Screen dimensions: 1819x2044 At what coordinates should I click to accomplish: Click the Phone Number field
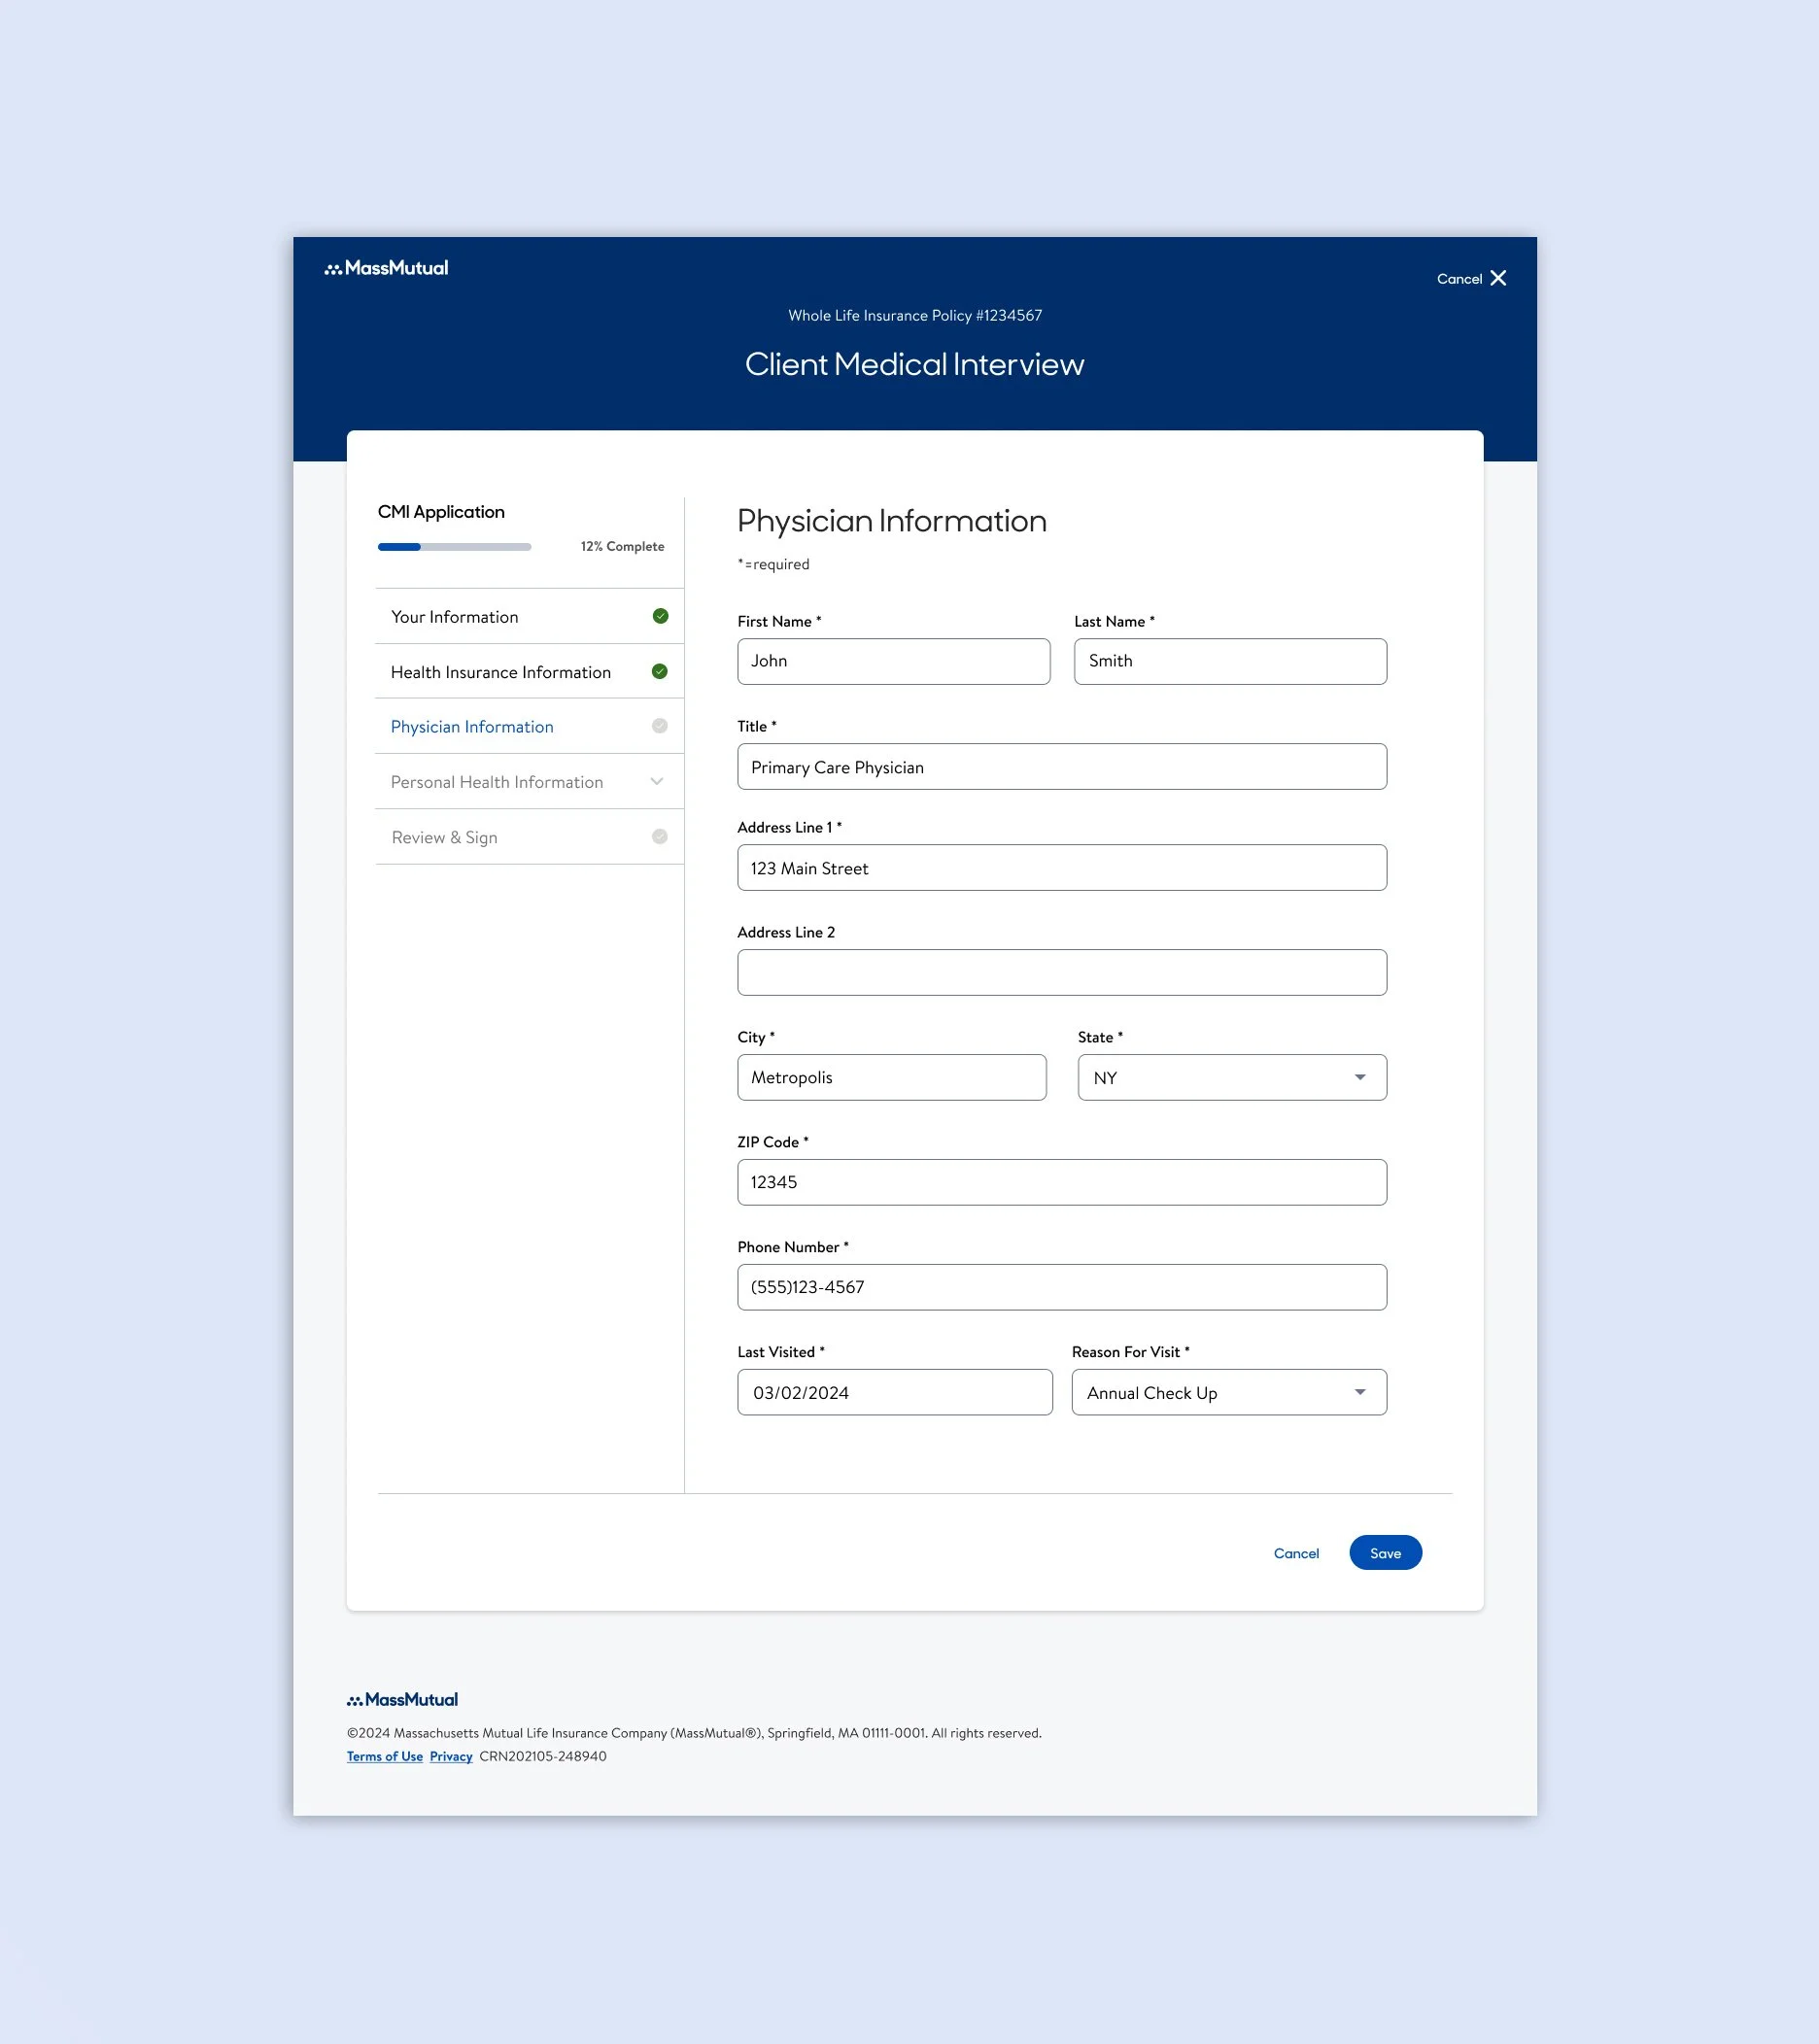pyautogui.click(x=1062, y=1287)
